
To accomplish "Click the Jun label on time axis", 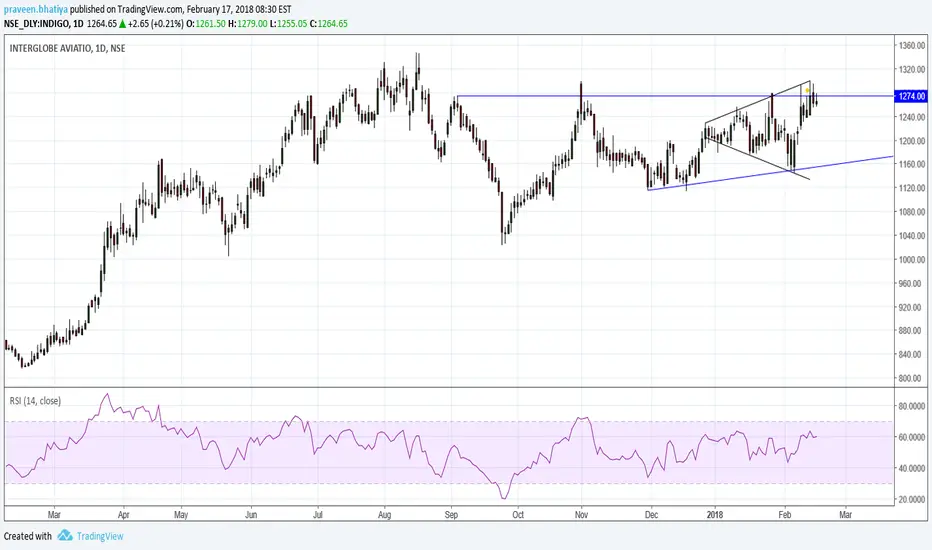I will click(x=251, y=515).
